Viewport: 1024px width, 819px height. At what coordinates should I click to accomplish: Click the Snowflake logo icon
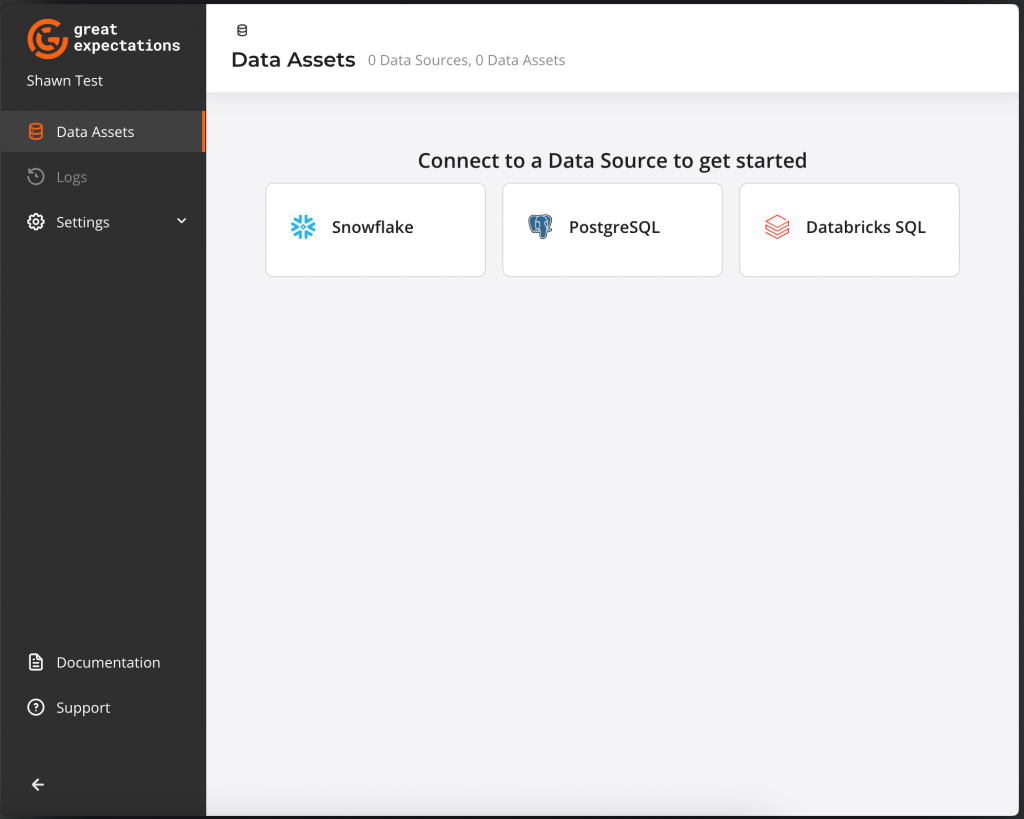coord(303,227)
